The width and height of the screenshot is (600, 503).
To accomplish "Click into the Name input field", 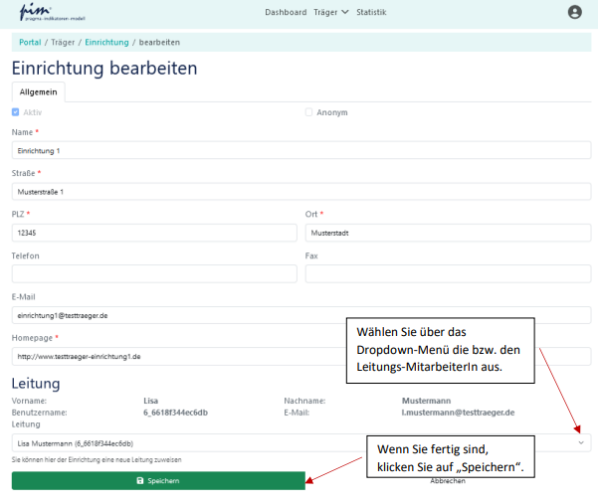I will [300, 150].
